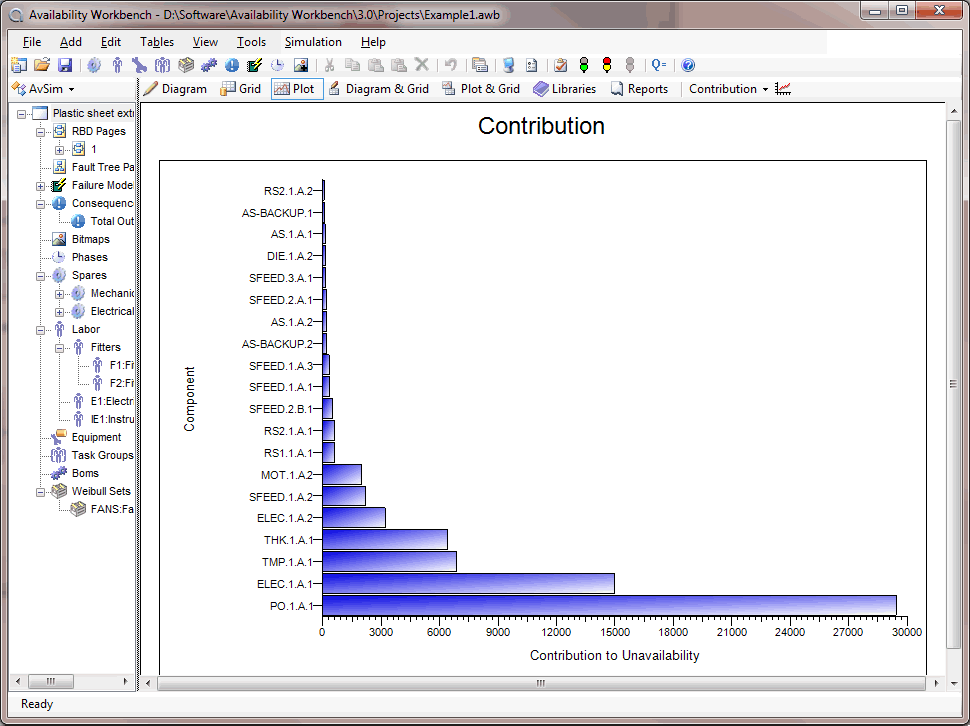
Task: Open the Simulation menu
Action: pos(313,42)
